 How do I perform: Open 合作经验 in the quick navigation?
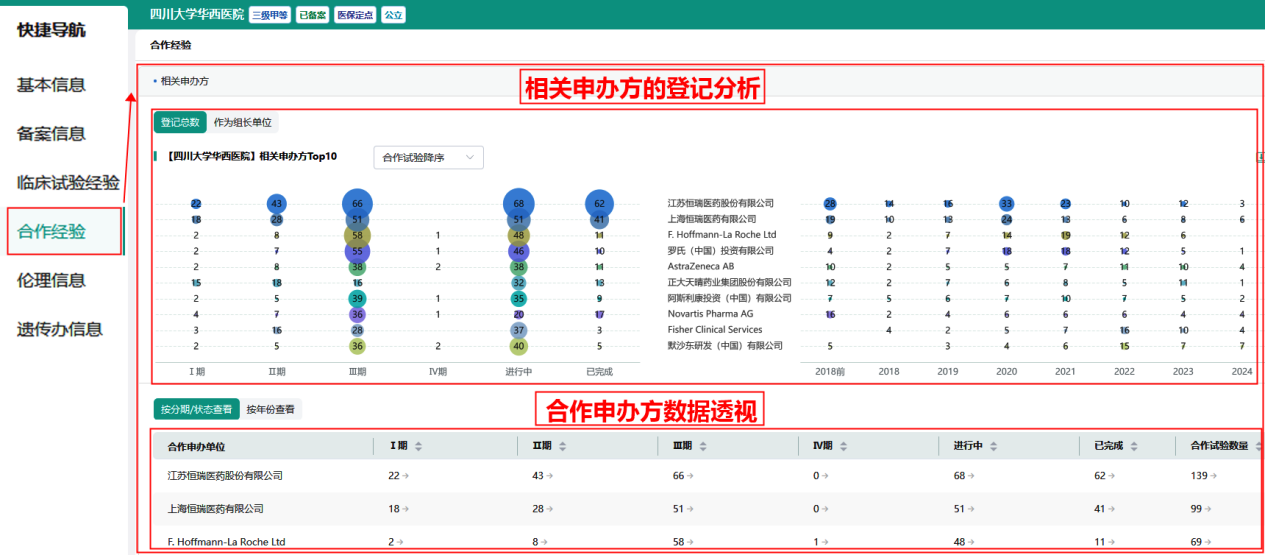click(52, 232)
